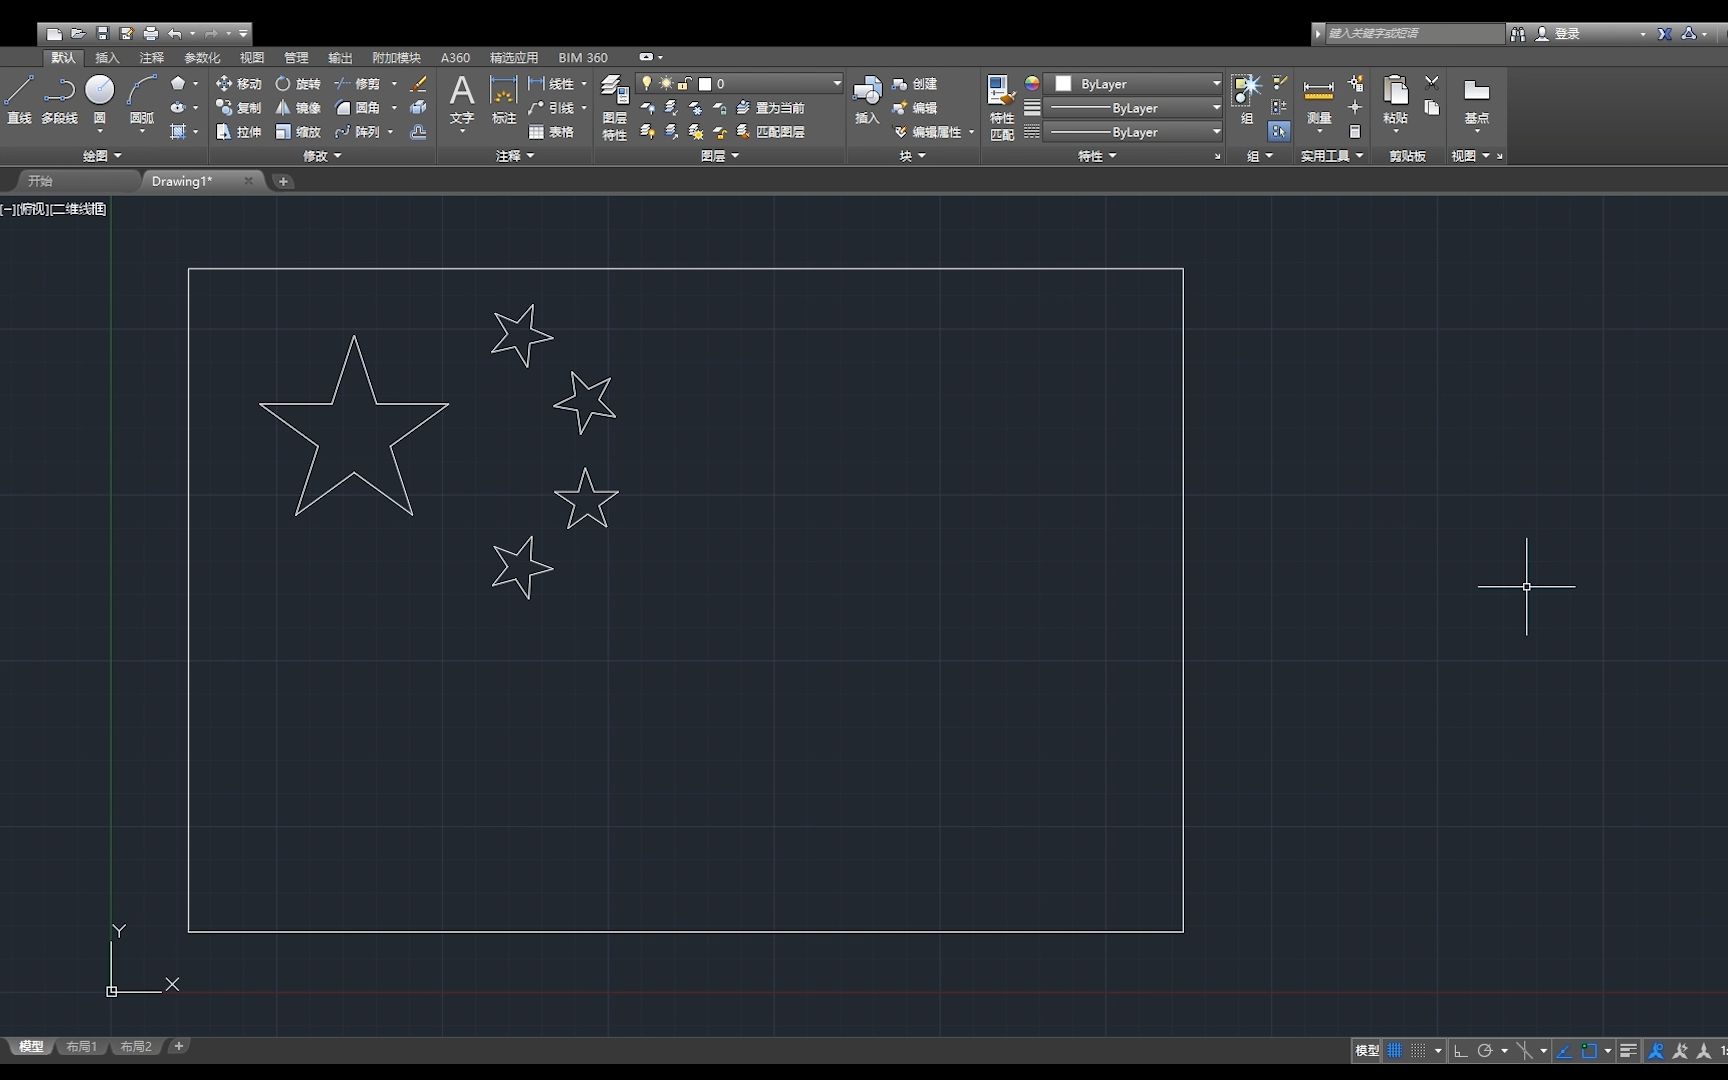The image size is (1728, 1080).
Task: Click the Scale (缩放) tool
Action: pos(298,132)
